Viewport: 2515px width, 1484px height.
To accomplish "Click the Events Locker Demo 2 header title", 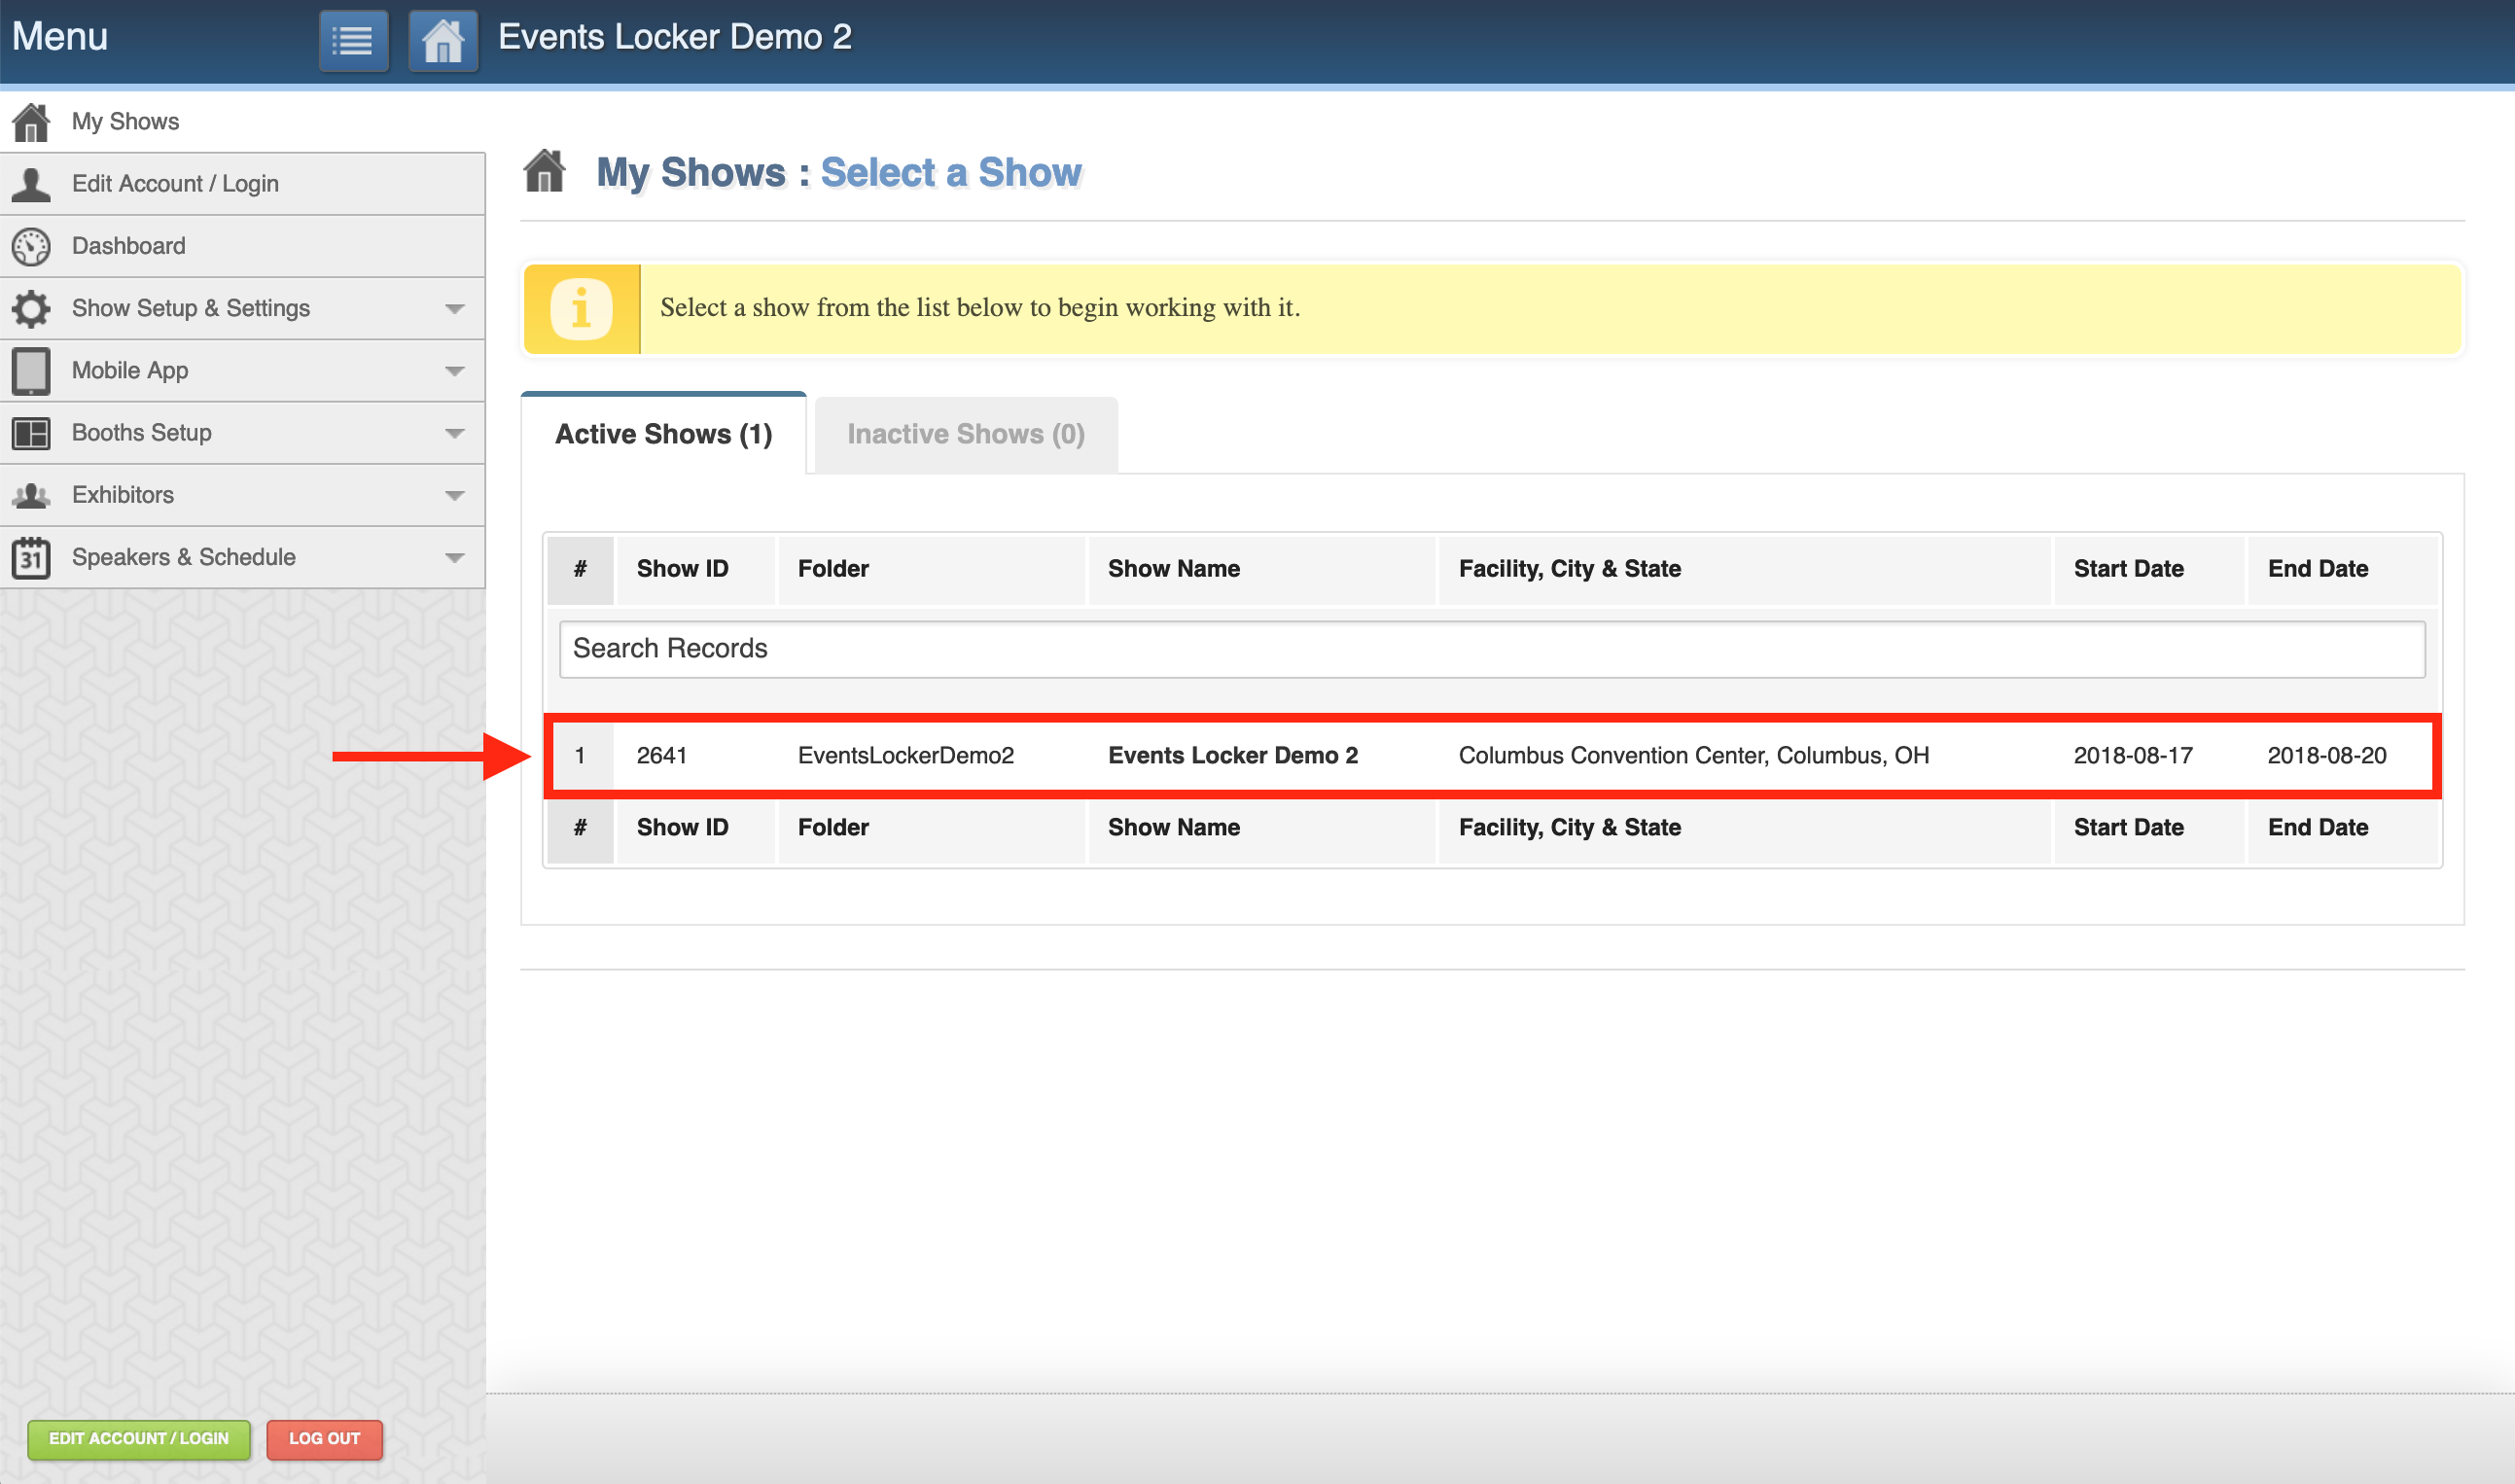I will click(x=675, y=37).
